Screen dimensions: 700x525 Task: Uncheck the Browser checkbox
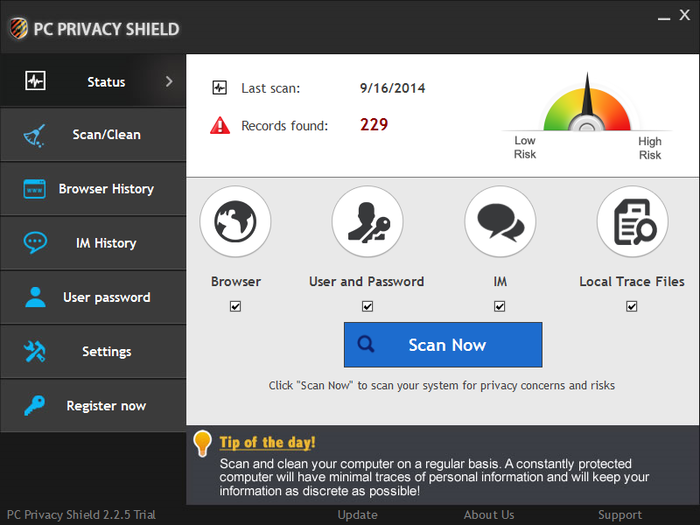click(235, 307)
